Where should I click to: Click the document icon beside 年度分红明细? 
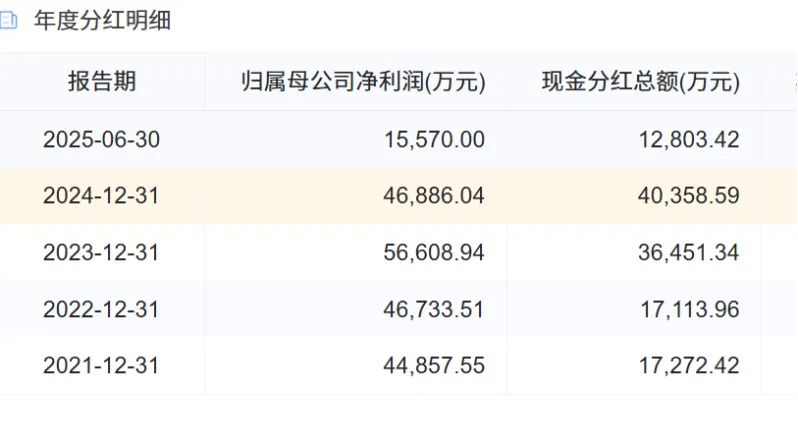9,21
